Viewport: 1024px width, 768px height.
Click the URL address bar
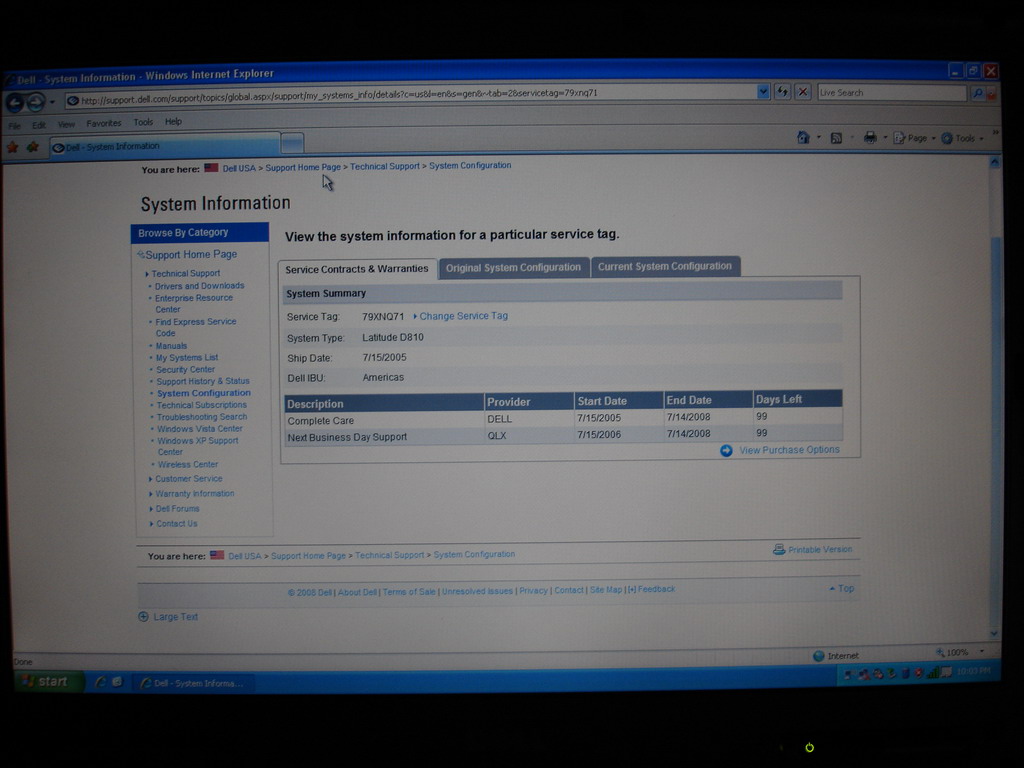(411, 96)
